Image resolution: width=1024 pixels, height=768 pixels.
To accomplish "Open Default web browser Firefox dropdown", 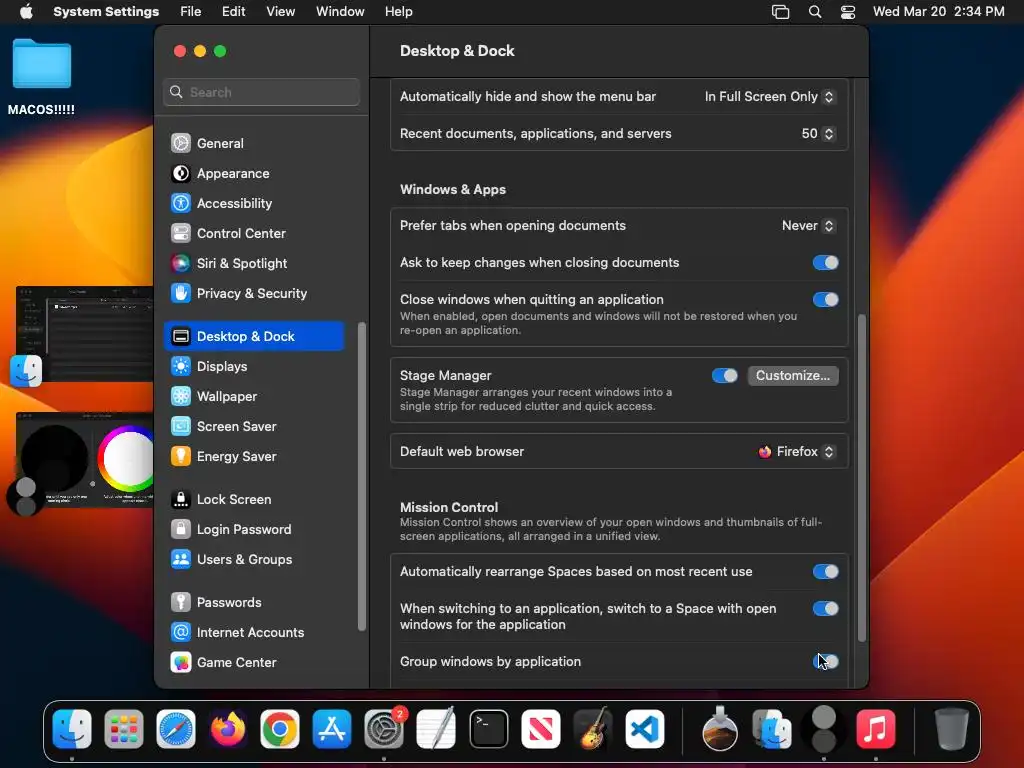I will (x=797, y=452).
